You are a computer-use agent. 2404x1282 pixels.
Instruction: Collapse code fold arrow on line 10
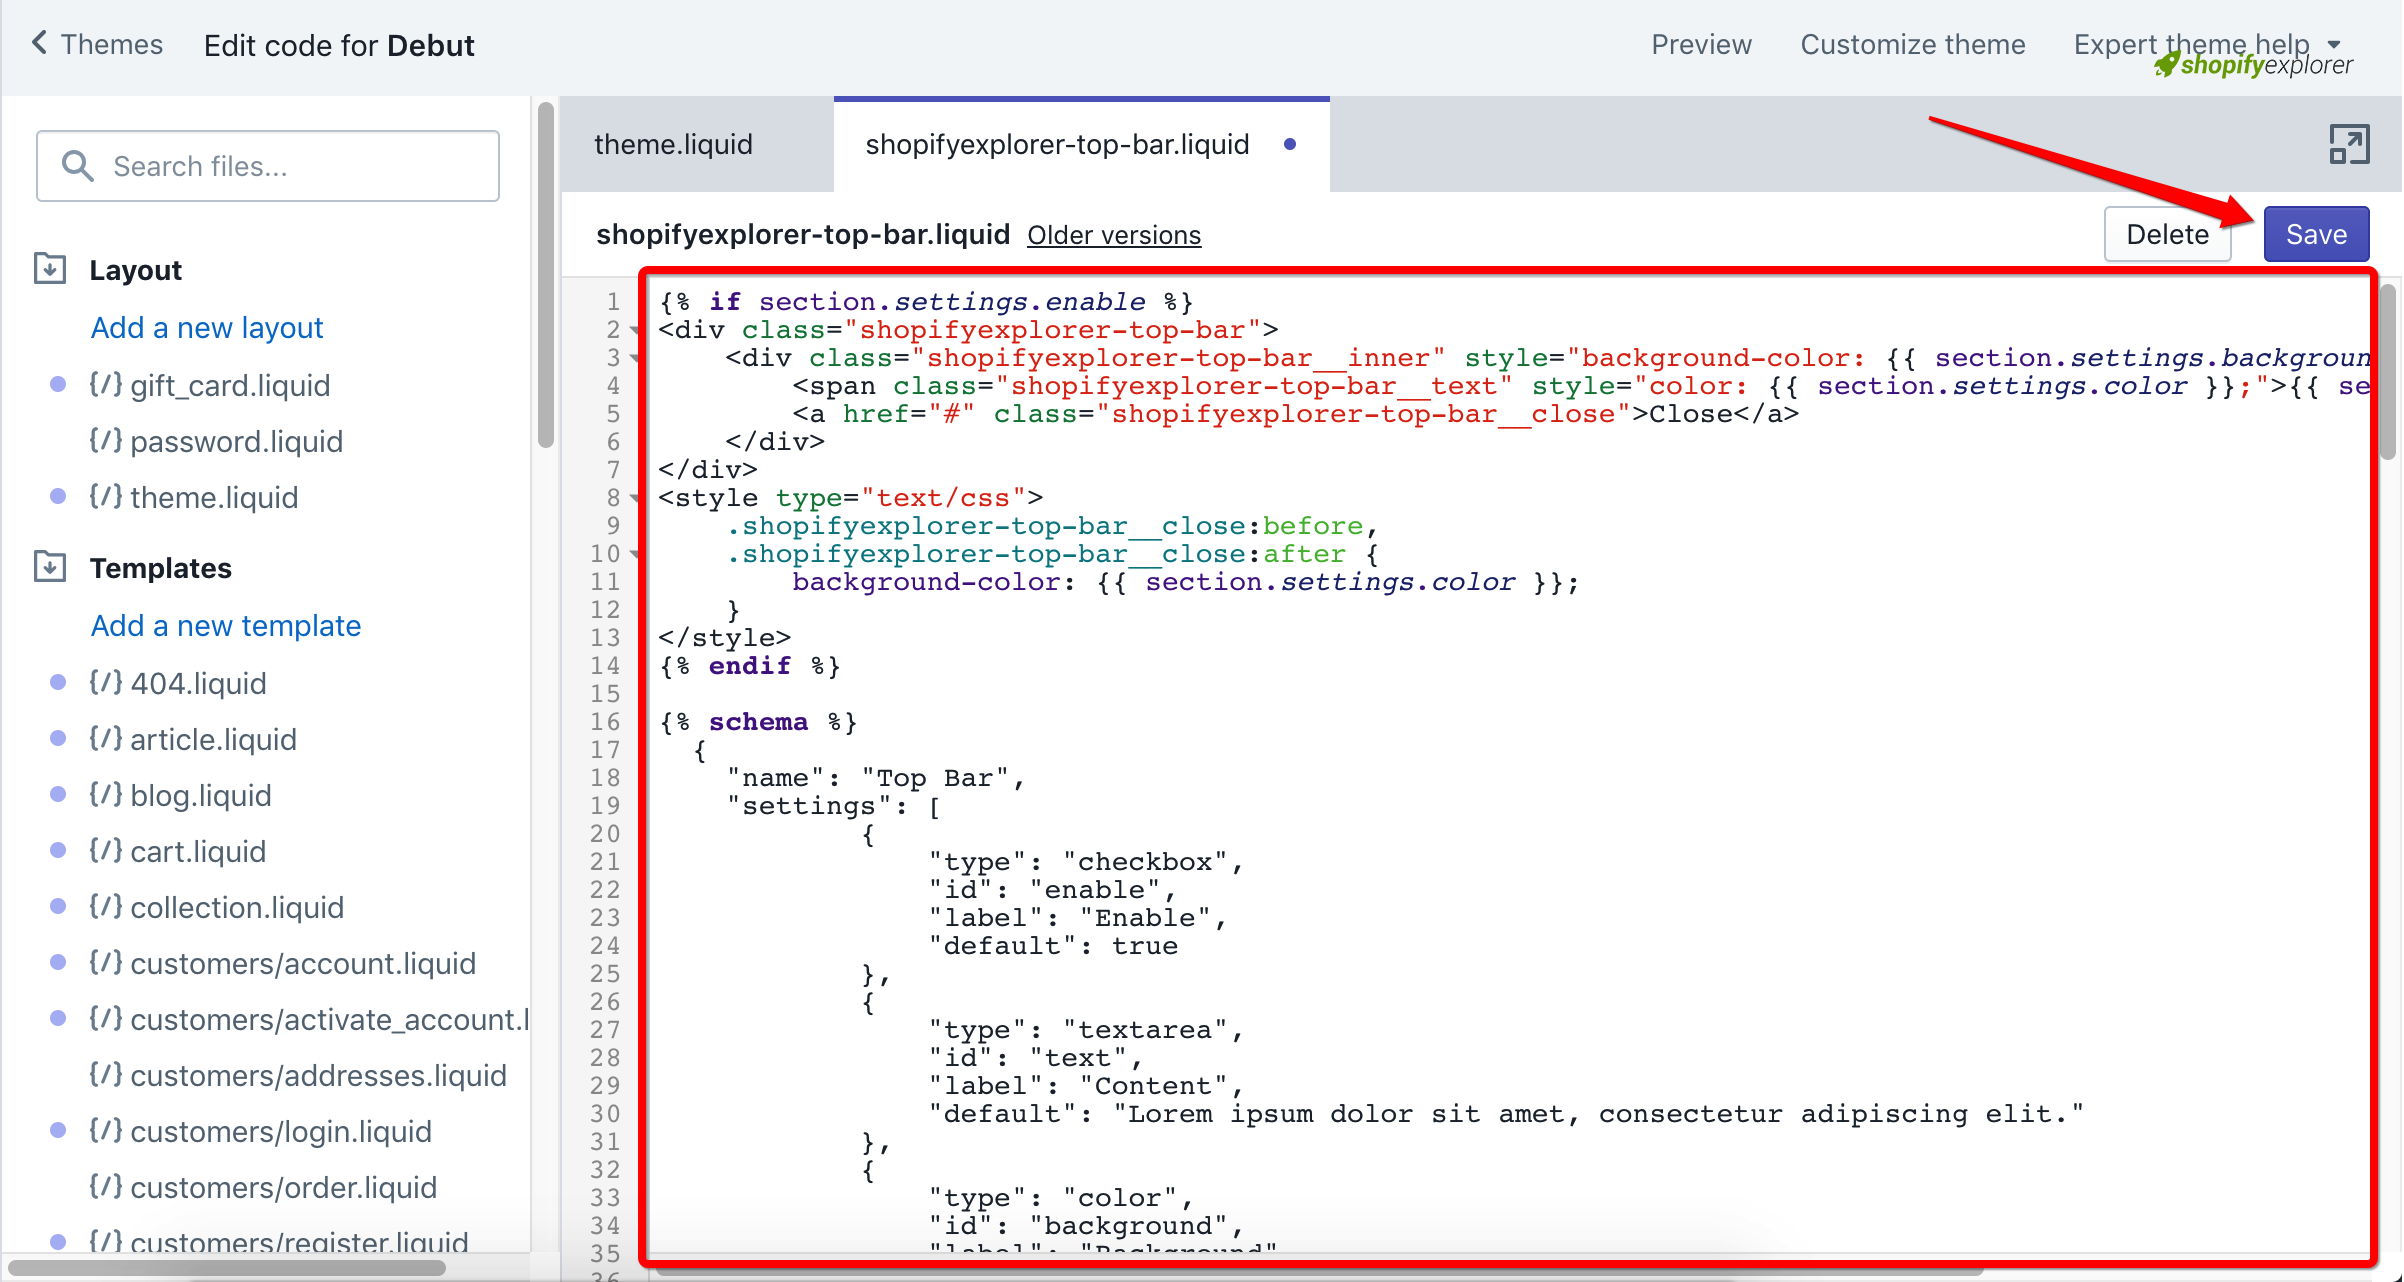(x=635, y=554)
